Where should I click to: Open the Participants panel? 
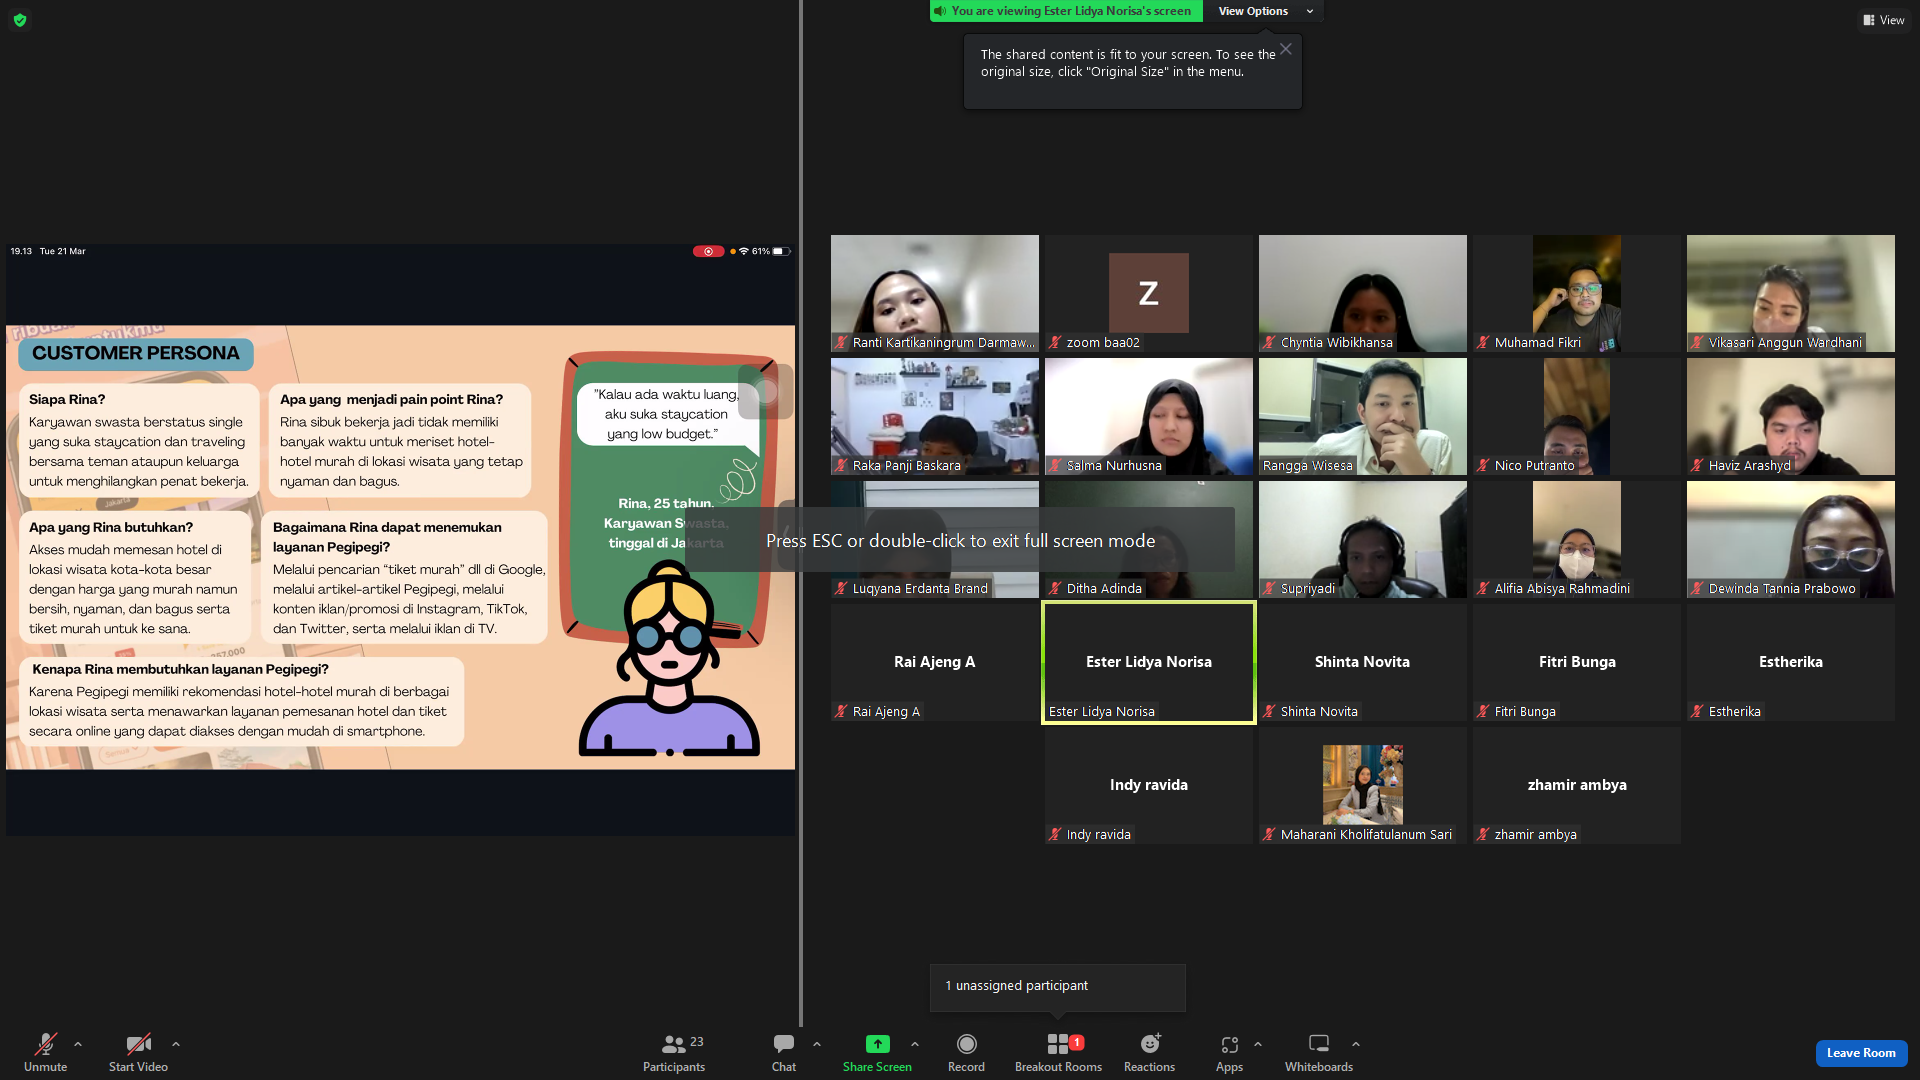(674, 1053)
